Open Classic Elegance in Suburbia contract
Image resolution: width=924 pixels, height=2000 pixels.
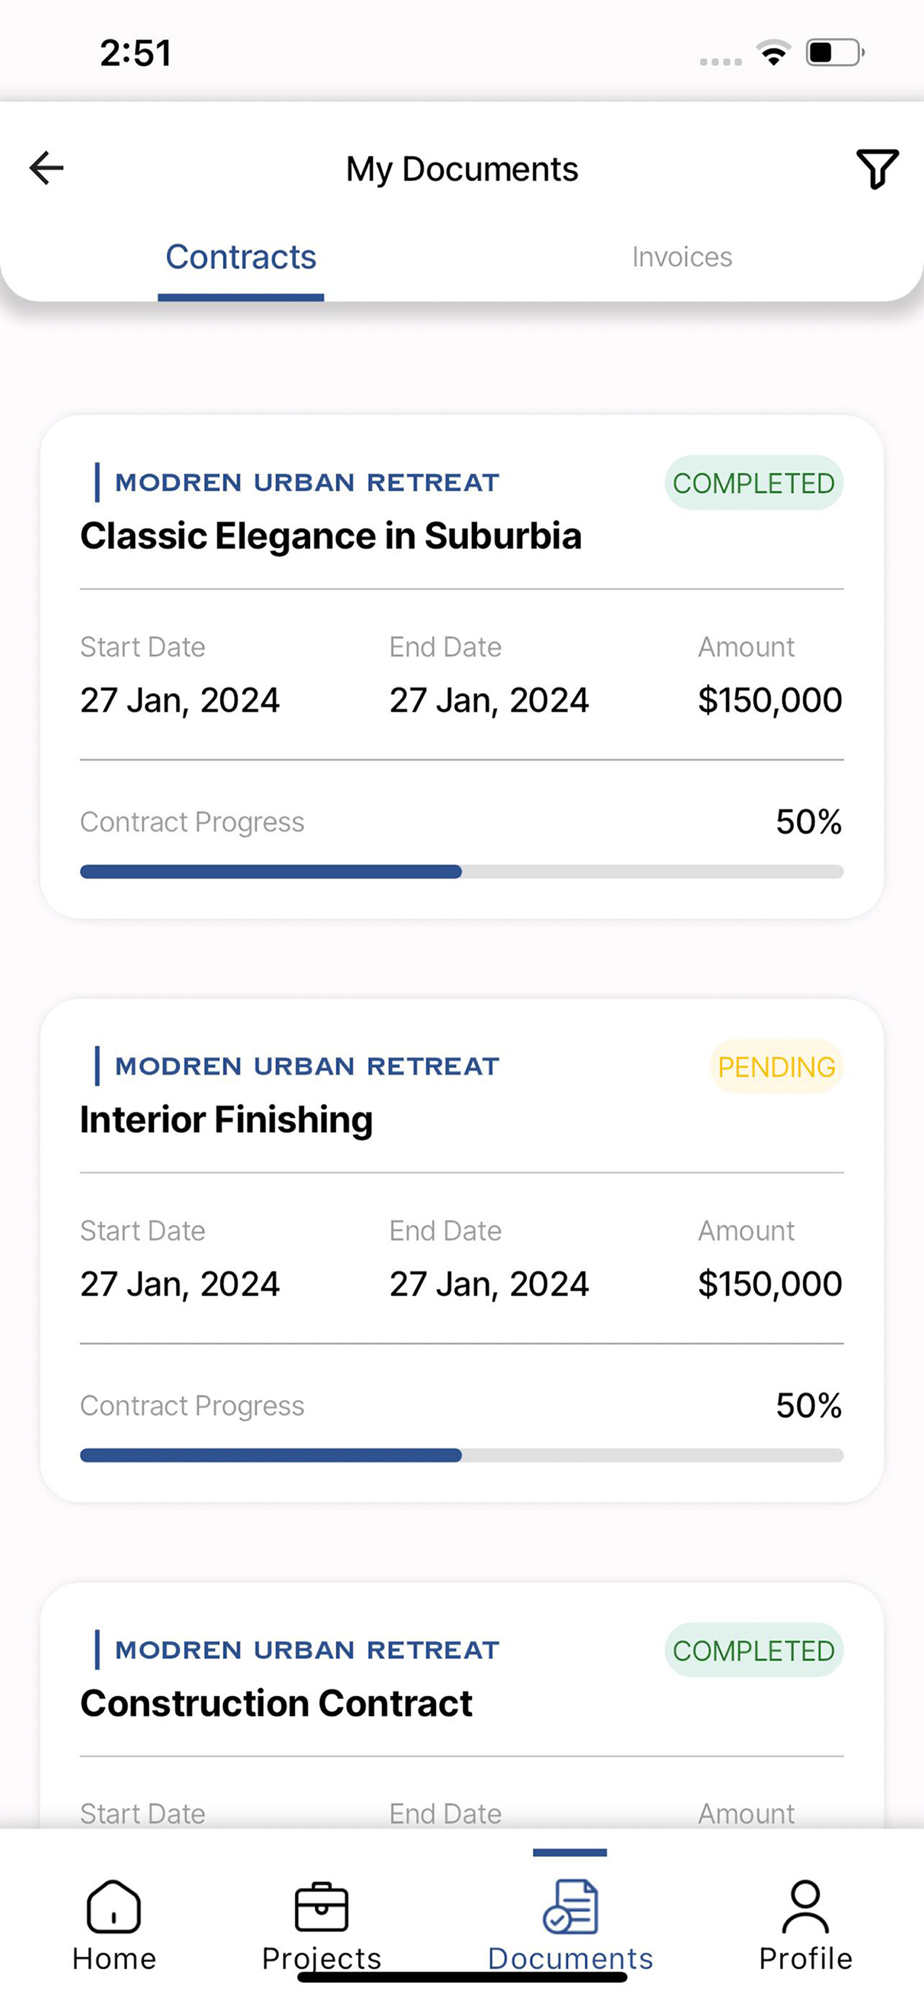331,536
